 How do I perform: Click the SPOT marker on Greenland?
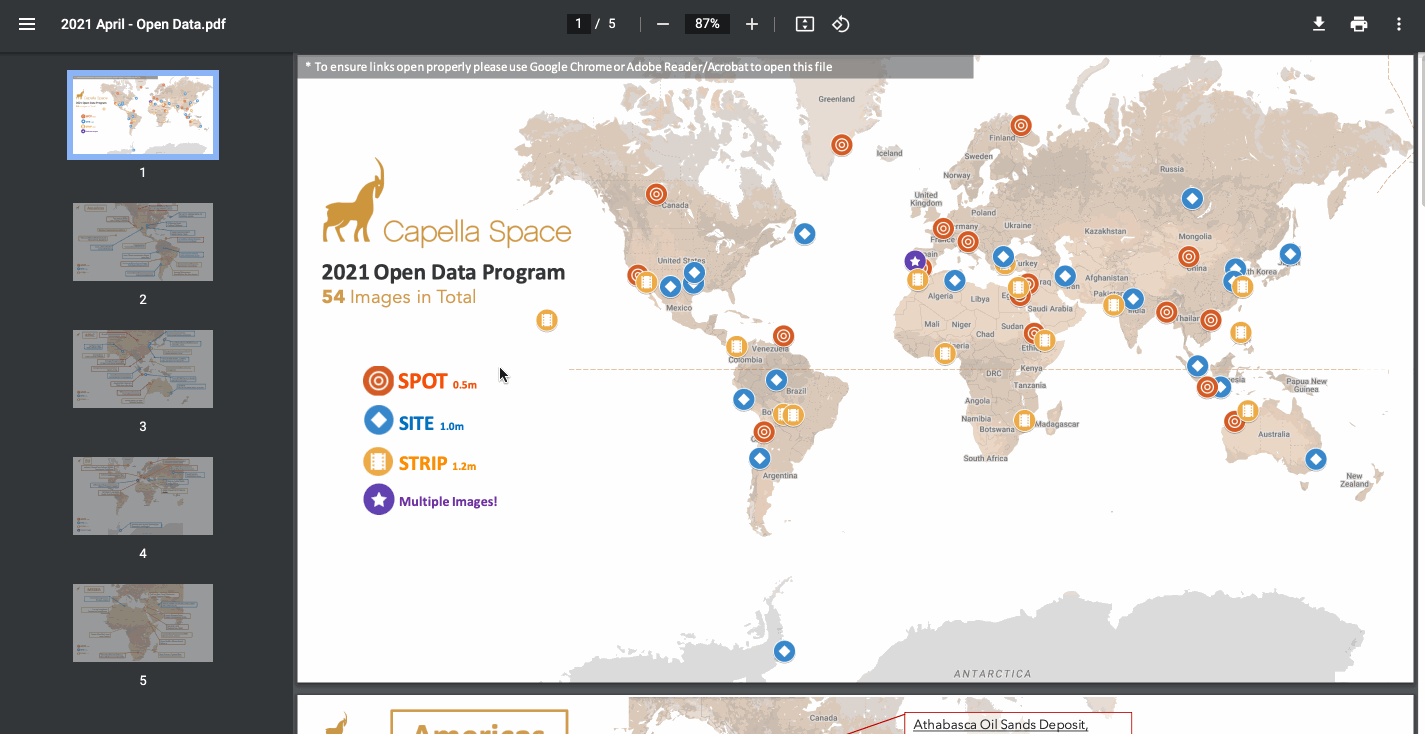pos(842,145)
